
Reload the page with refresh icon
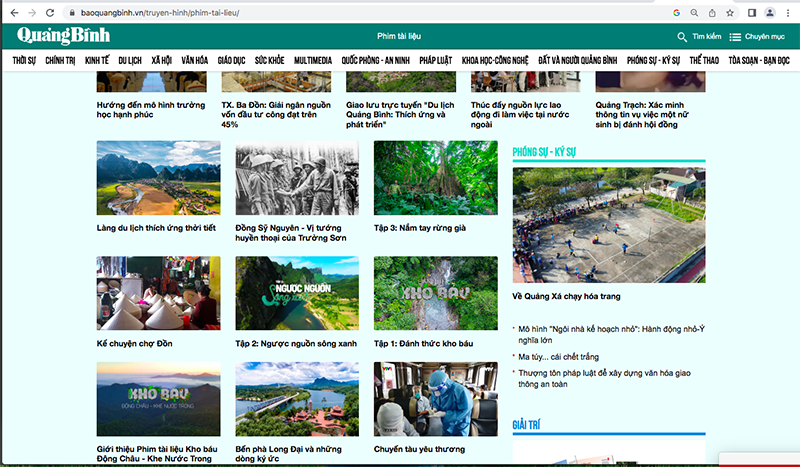click(x=50, y=13)
